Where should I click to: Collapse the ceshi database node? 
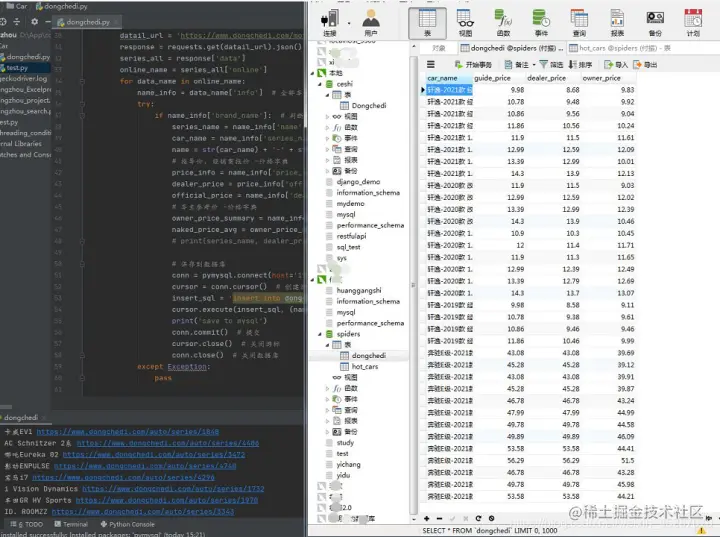tap(320, 84)
